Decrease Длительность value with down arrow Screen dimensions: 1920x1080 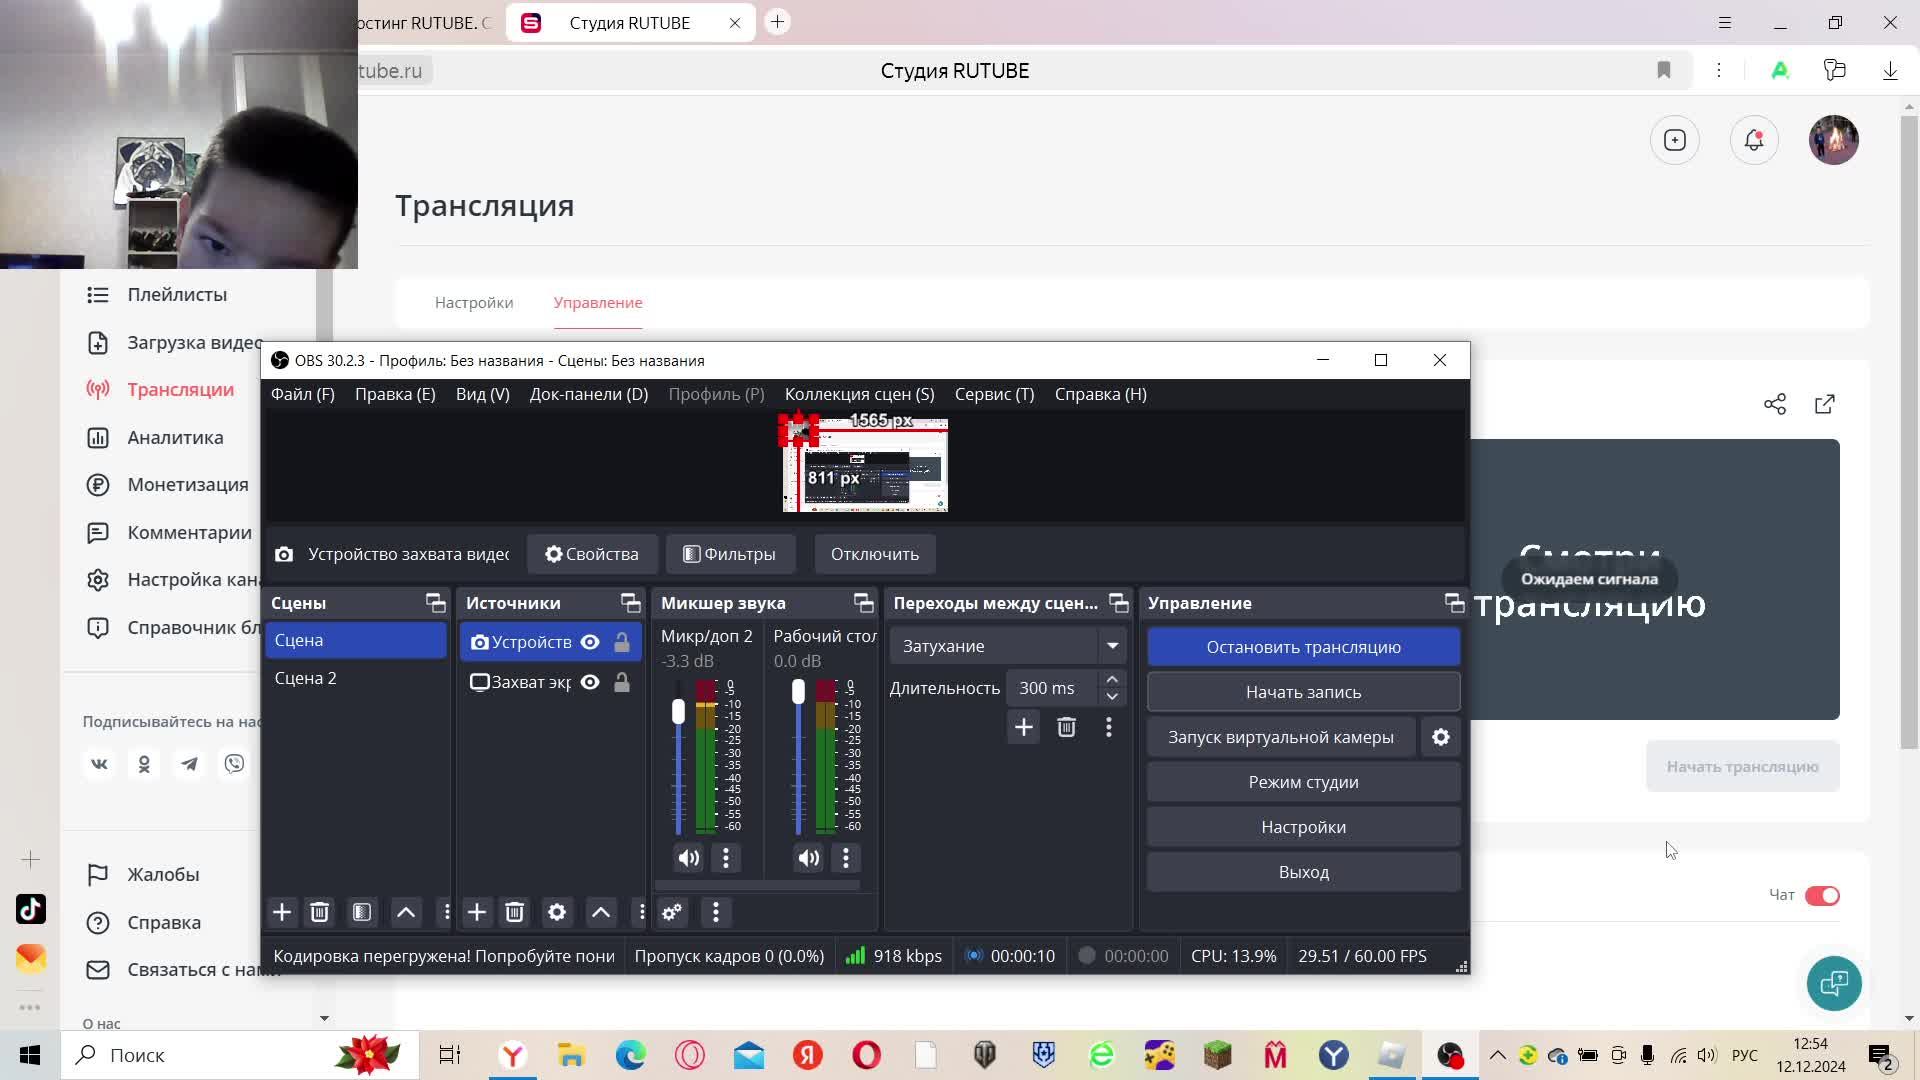pyautogui.click(x=1112, y=696)
